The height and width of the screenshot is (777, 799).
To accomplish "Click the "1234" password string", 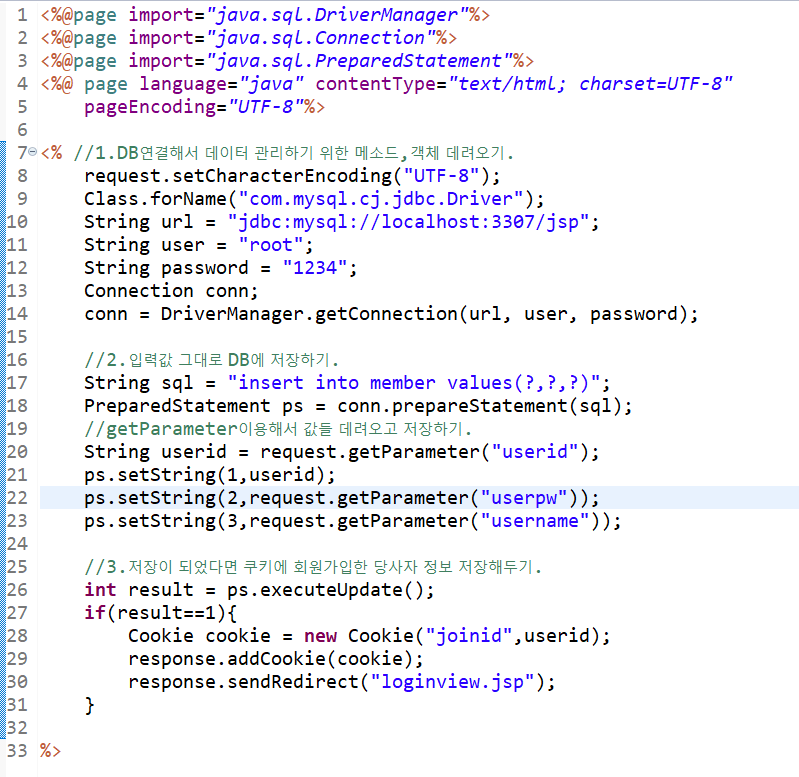I will [x=315, y=268].
